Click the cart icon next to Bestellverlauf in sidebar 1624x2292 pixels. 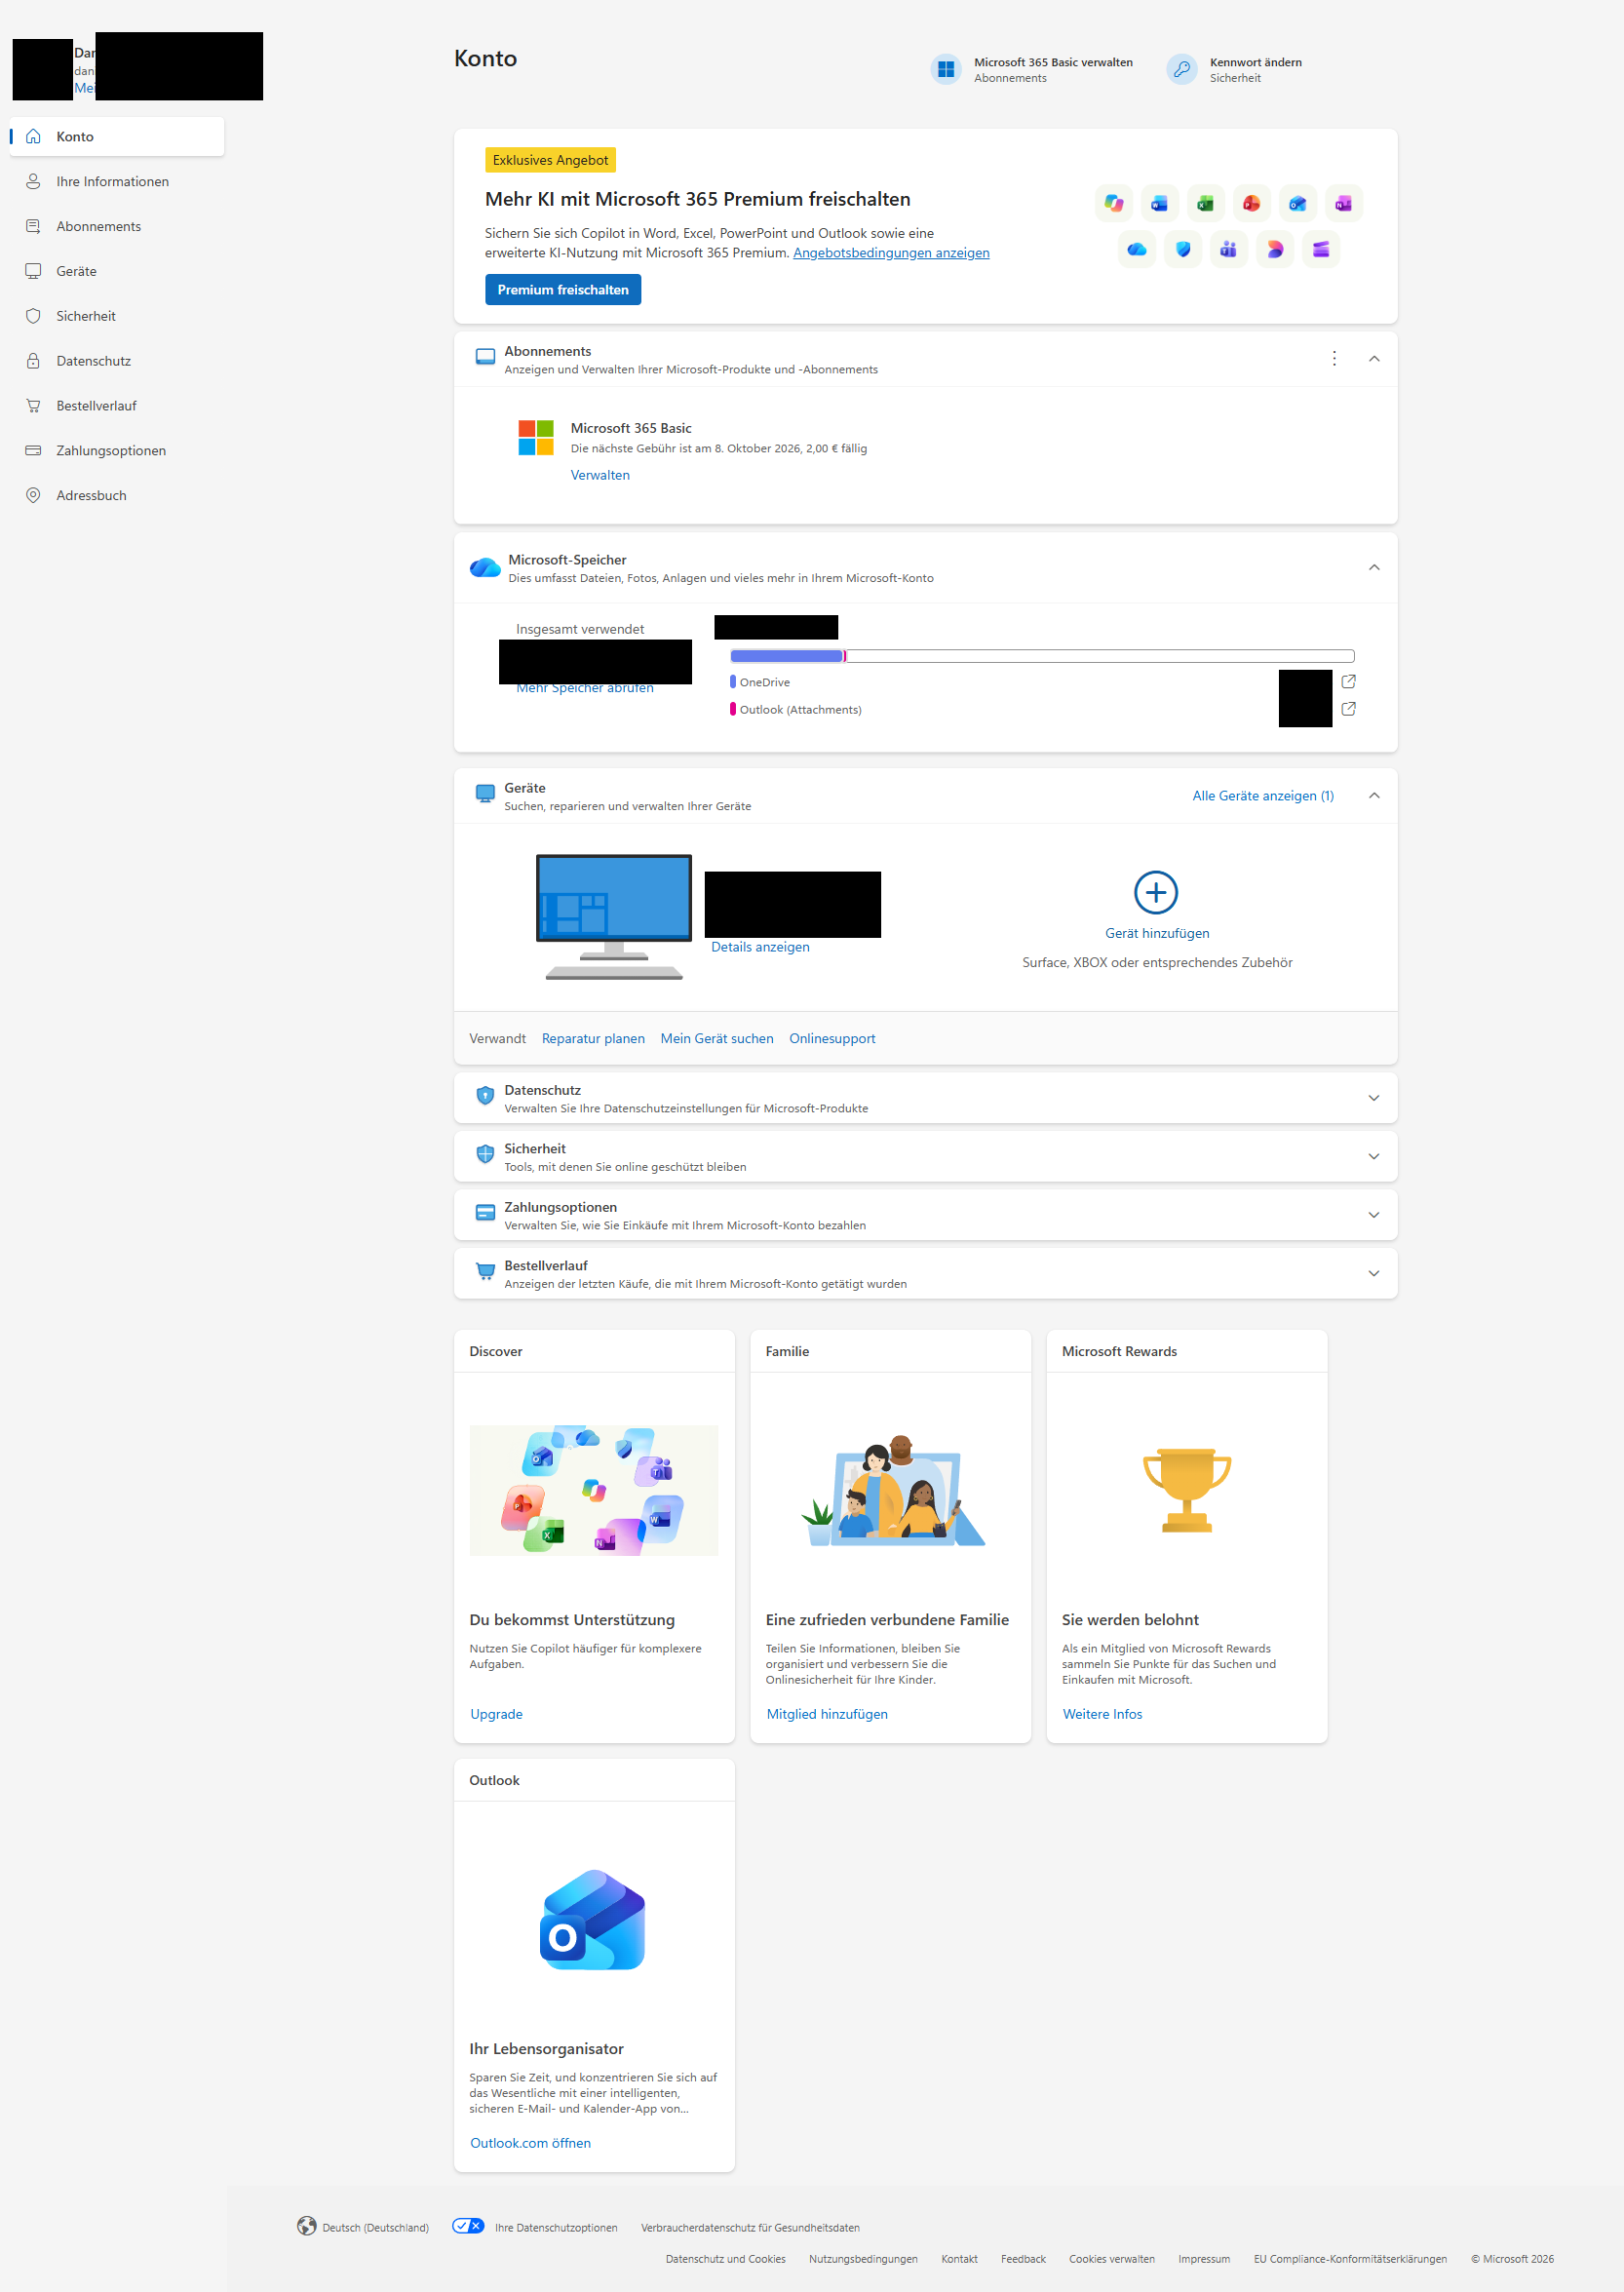(x=33, y=406)
